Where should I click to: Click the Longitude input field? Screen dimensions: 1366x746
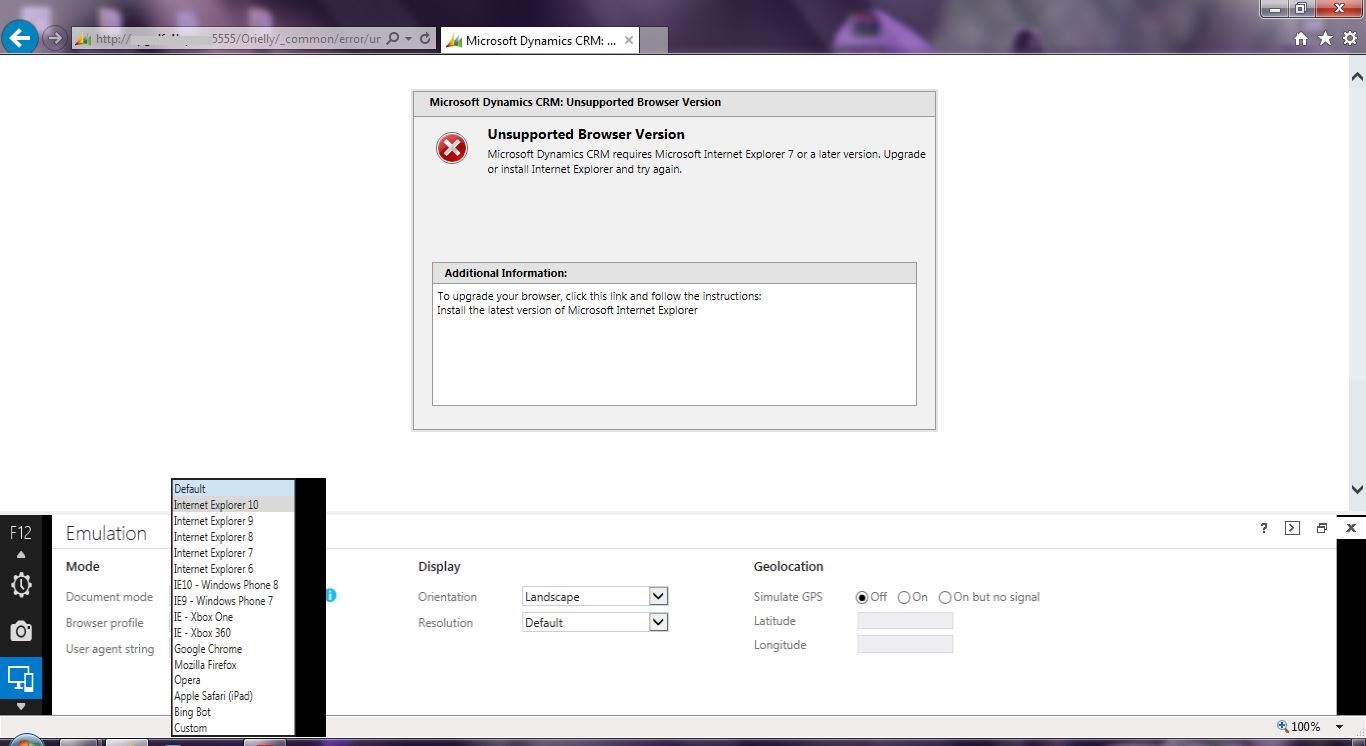point(905,645)
